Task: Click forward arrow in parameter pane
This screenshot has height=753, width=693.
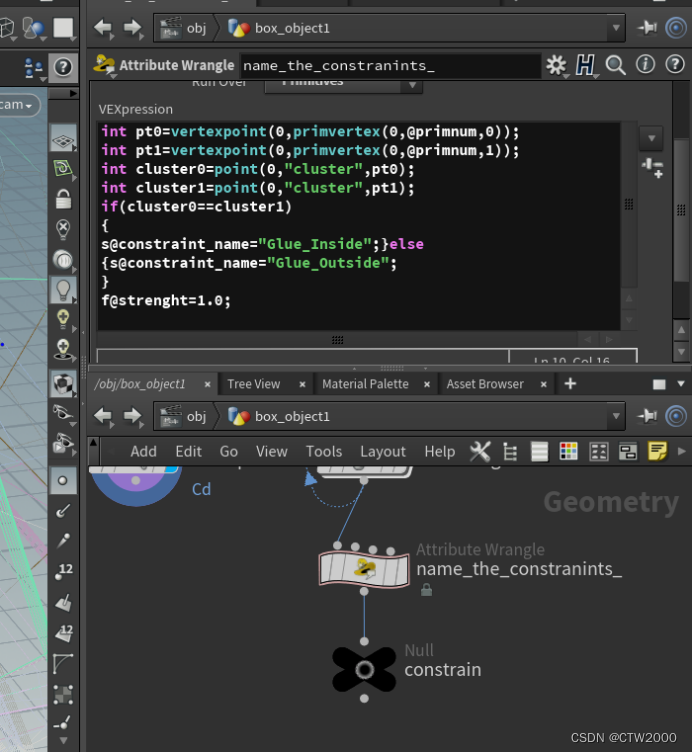Action: 133,28
